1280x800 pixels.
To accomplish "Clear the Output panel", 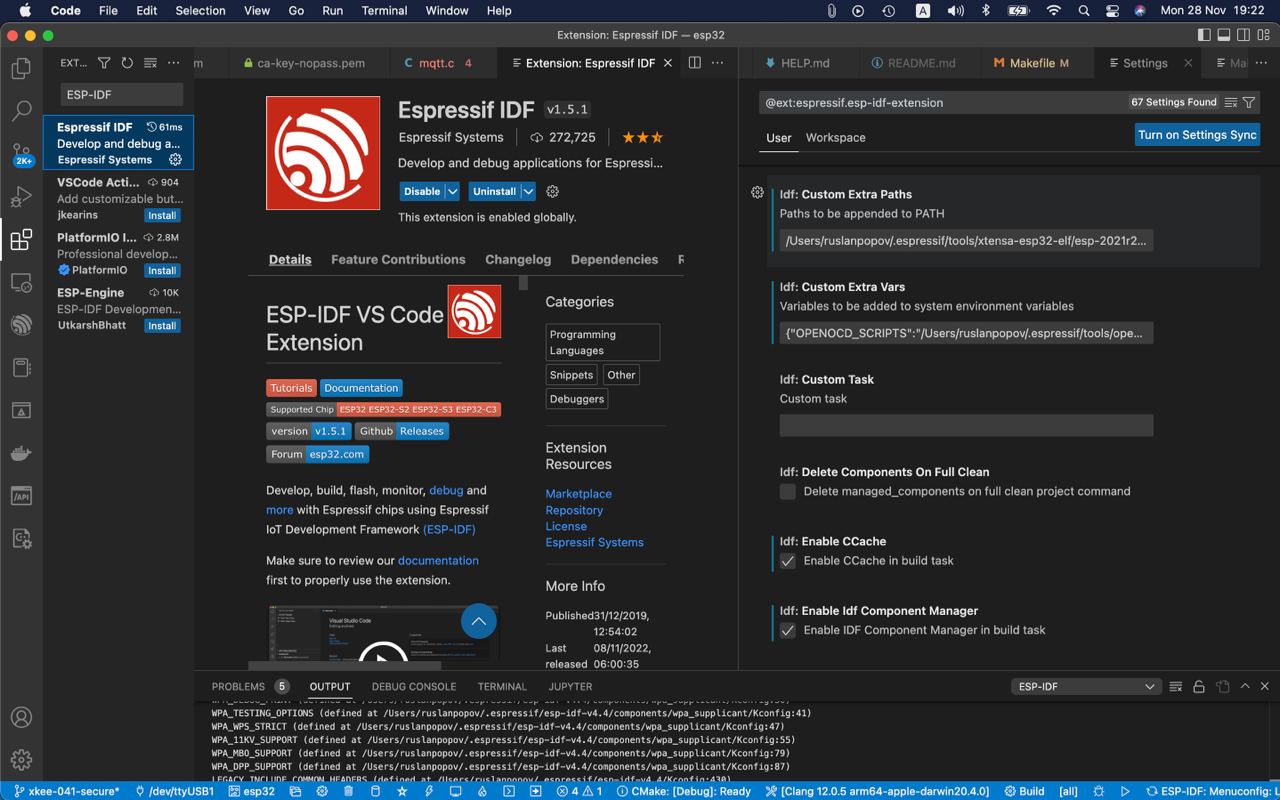I will click(1176, 686).
